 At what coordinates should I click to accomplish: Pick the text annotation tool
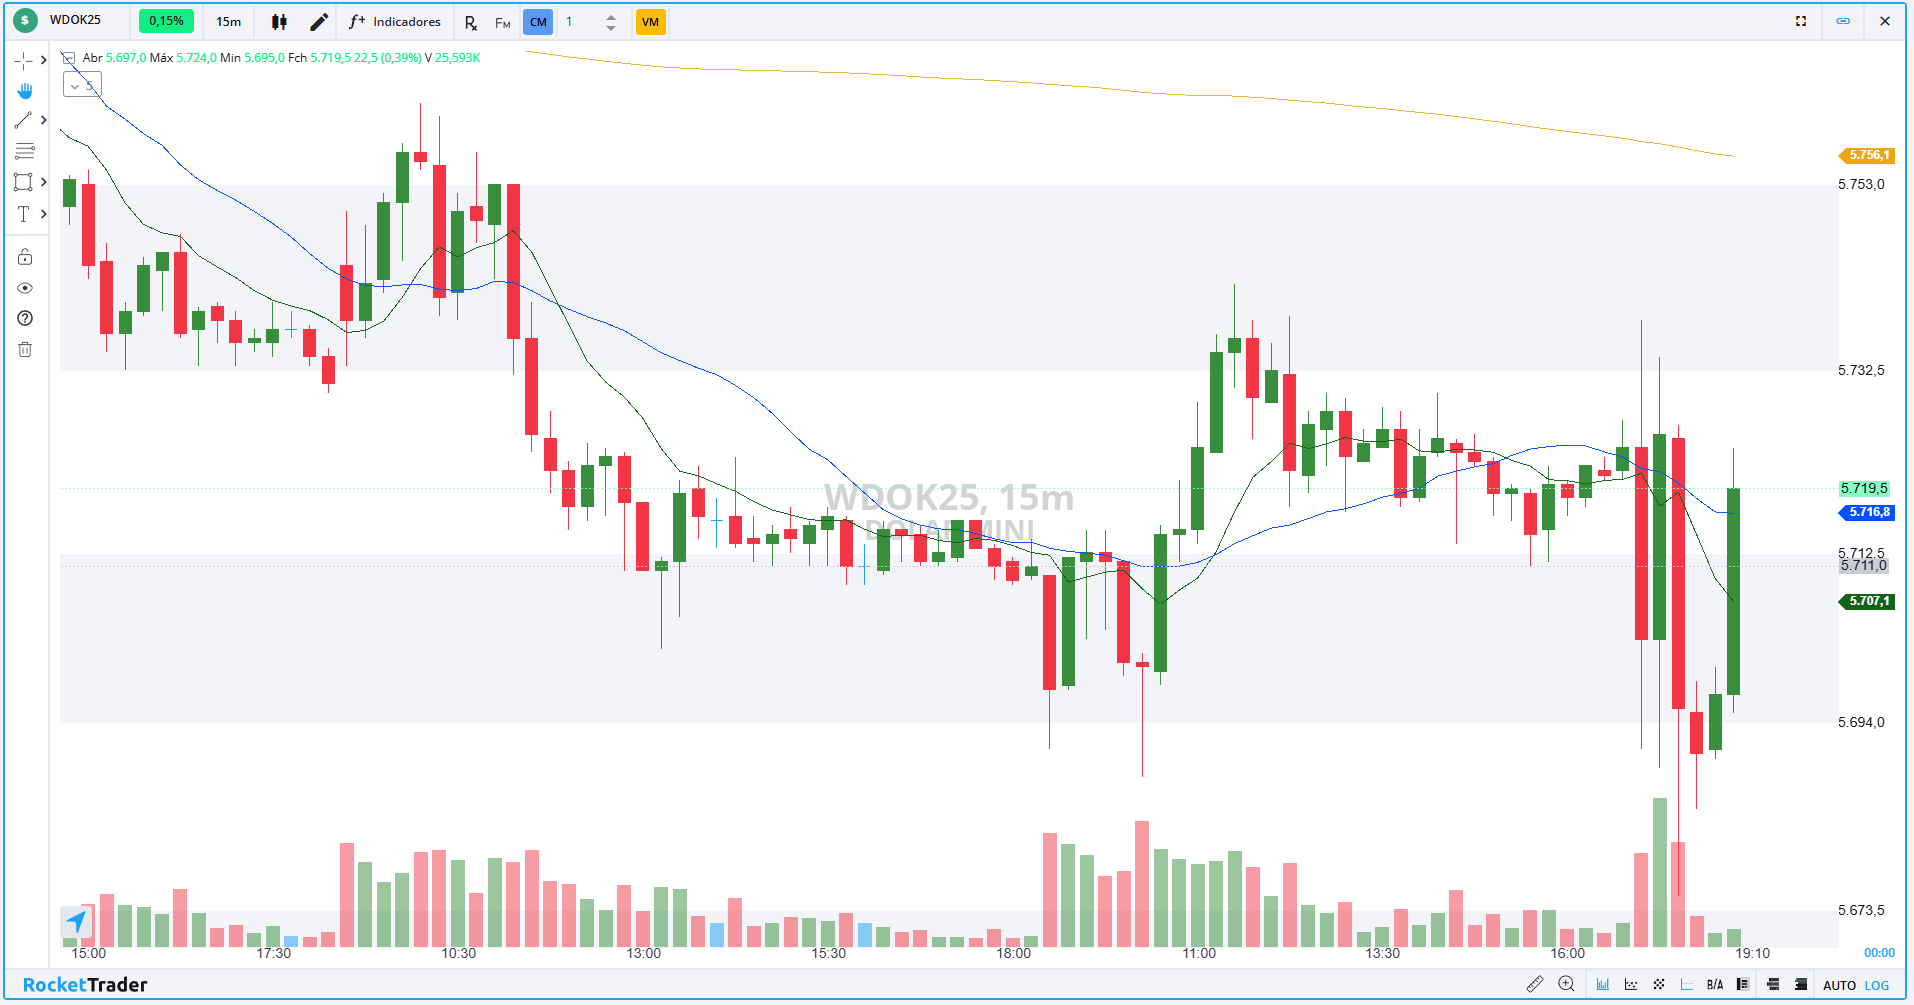(x=23, y=214)
